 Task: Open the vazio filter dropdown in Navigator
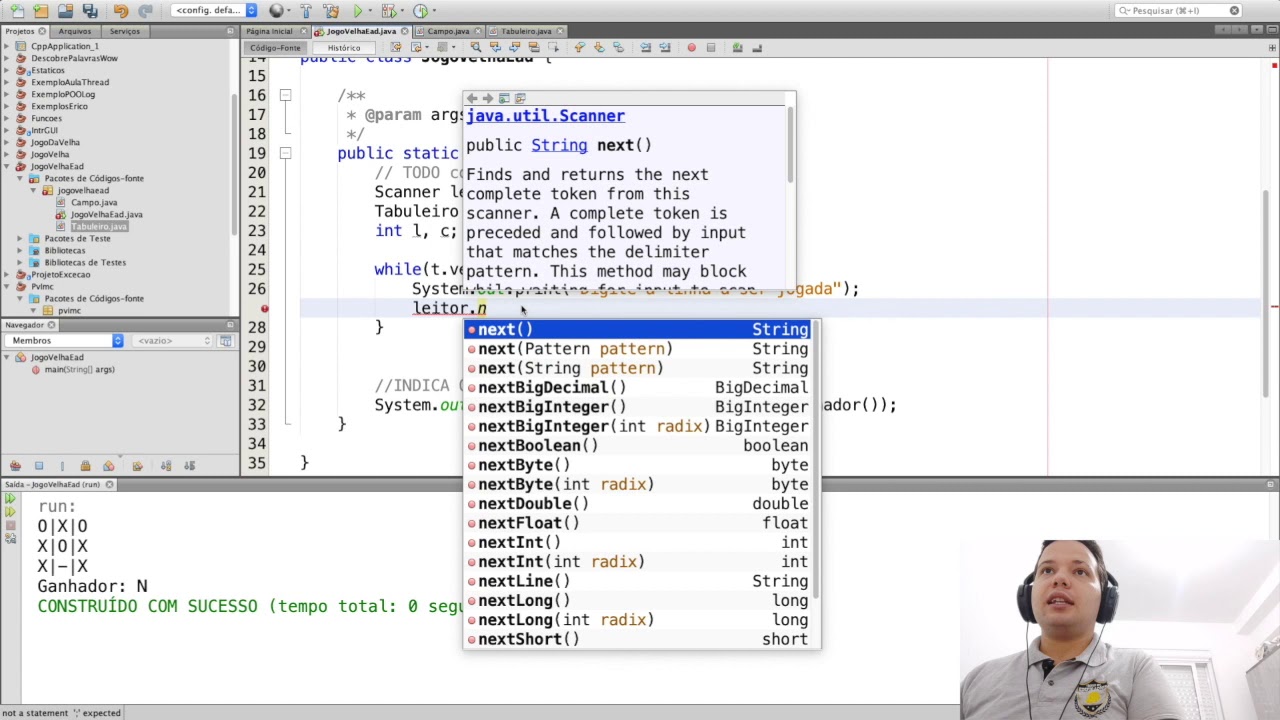(173, 341)
